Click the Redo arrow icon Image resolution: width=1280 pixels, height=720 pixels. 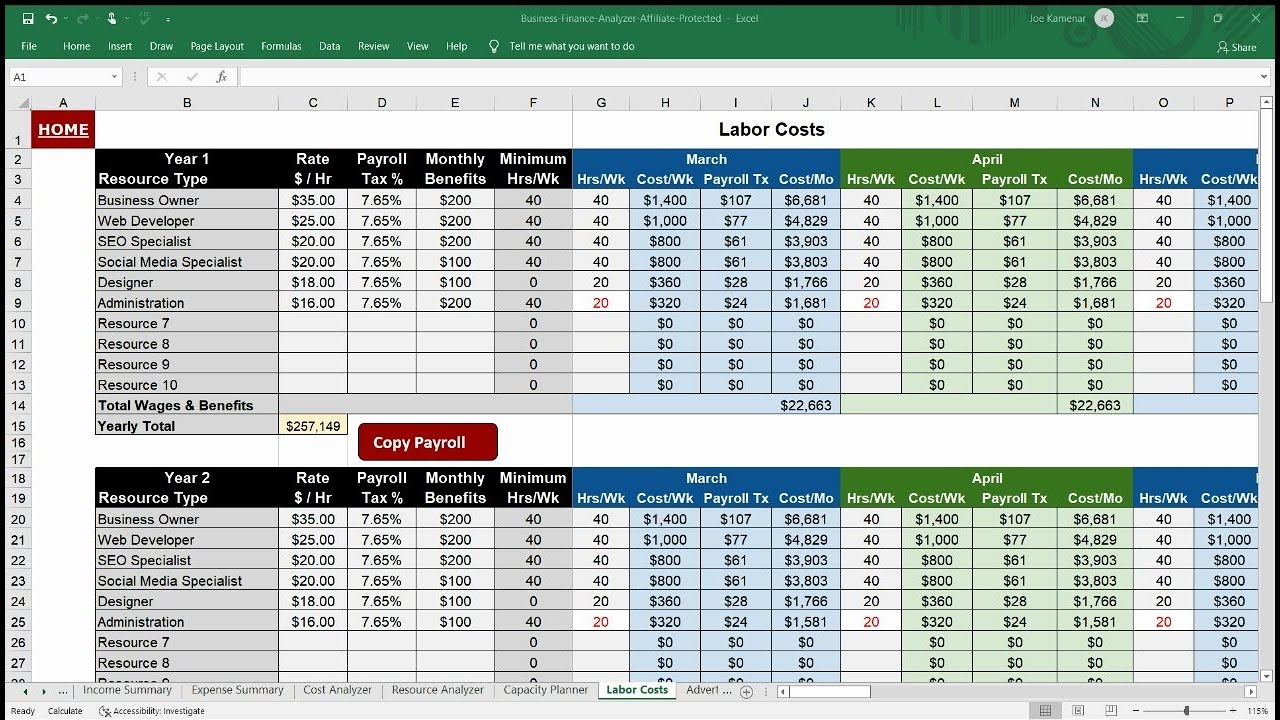point(82,18)
